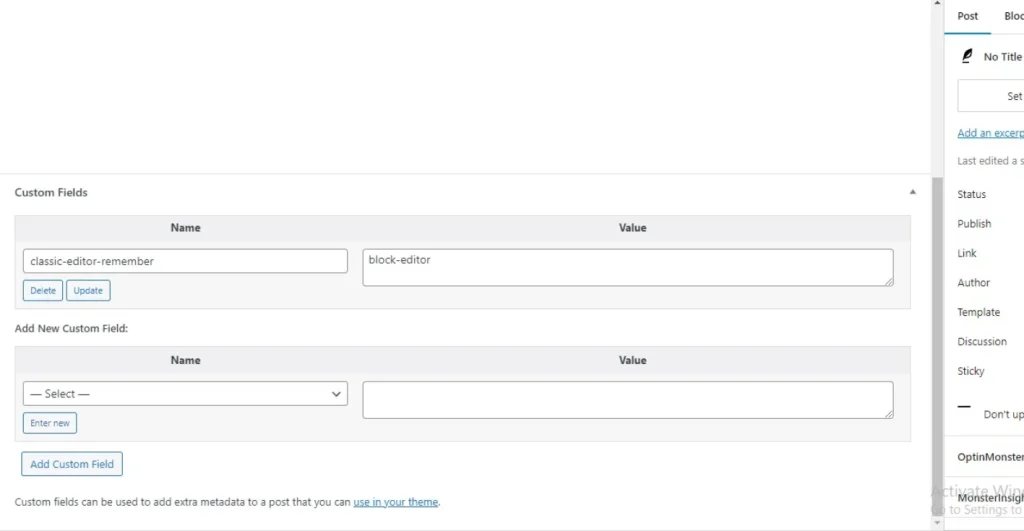Collapse the Custom Fields panel arrow
Viewport: 1024px width, 531px height.
coord(912,191)
